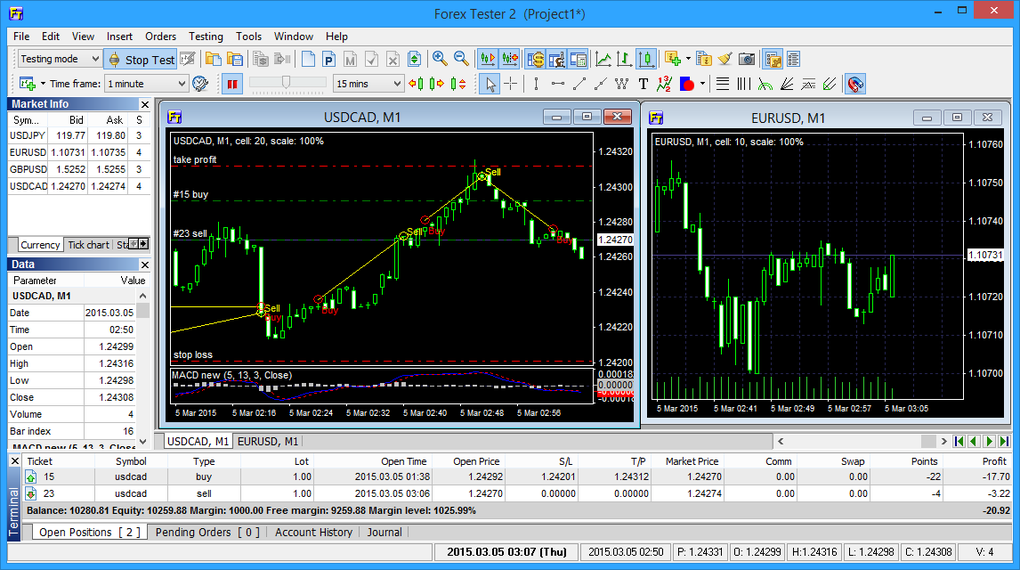Click the Save Project disk icon
The width and height of the screenshot is (1020, 570).
(235, 59)
